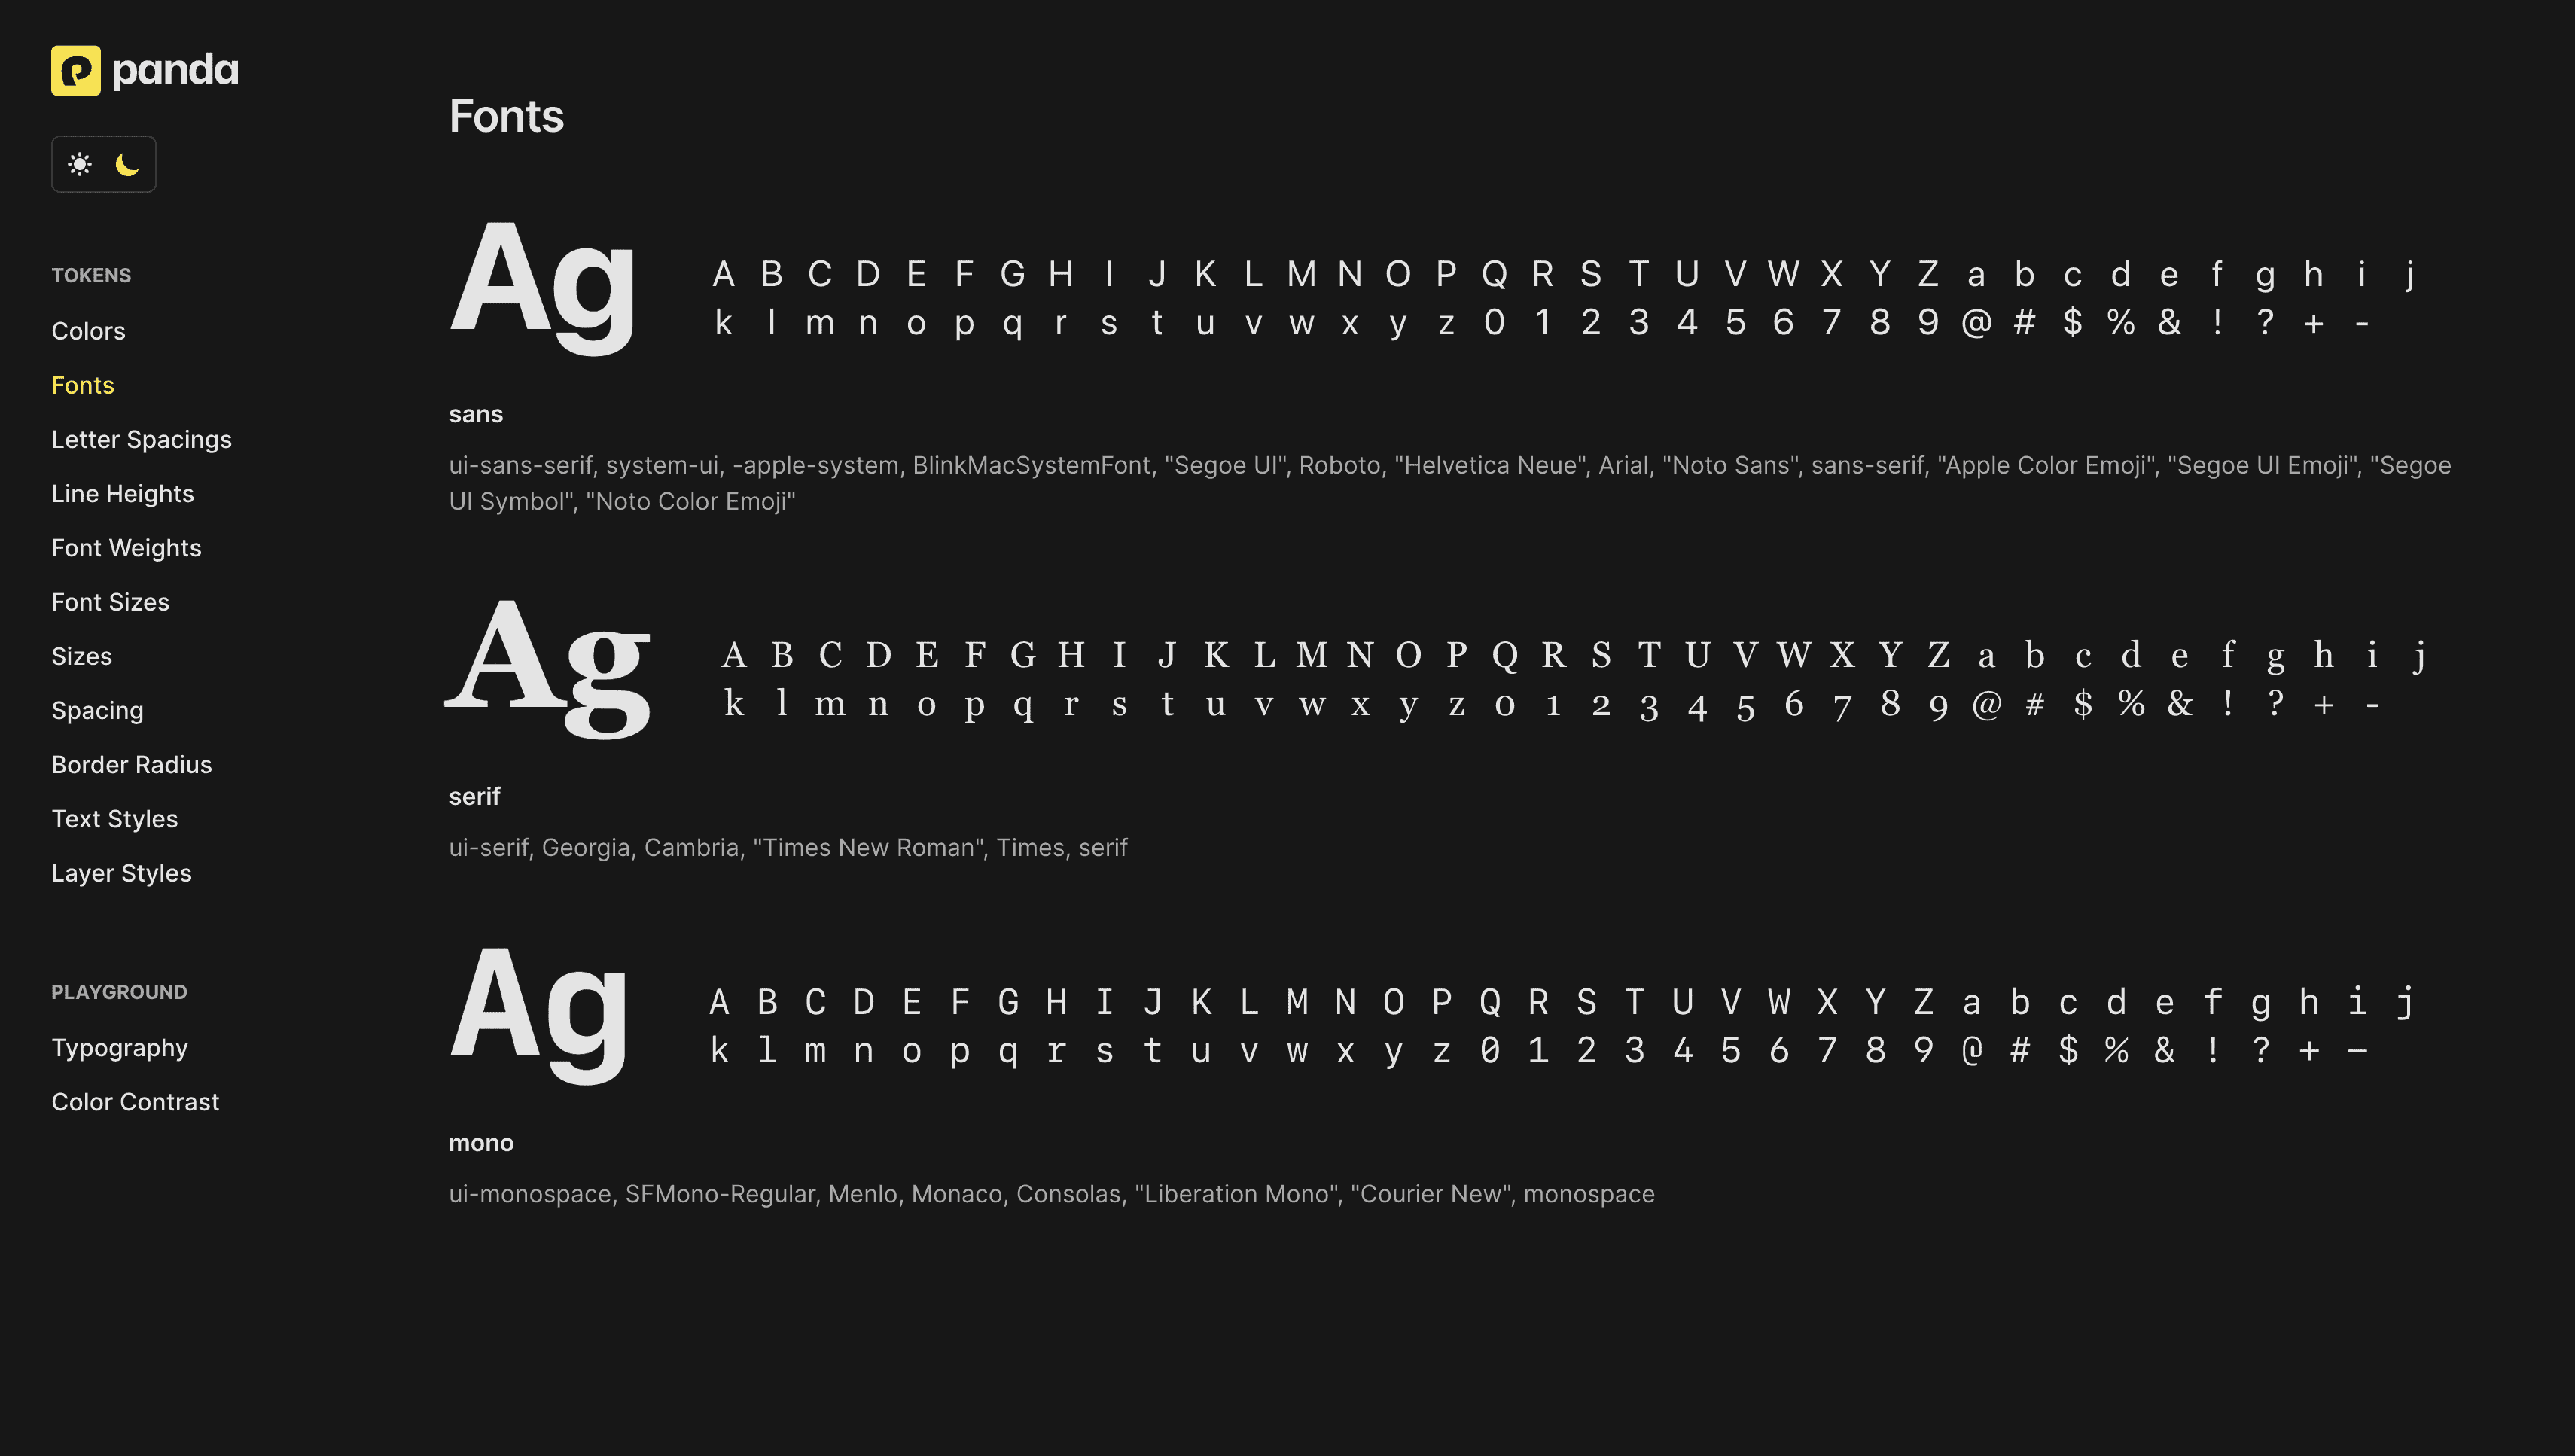Screen dimensions: 2575x1456
Task: Scroll sidebar to Layer Styles
Action: (x=120, y=873)
